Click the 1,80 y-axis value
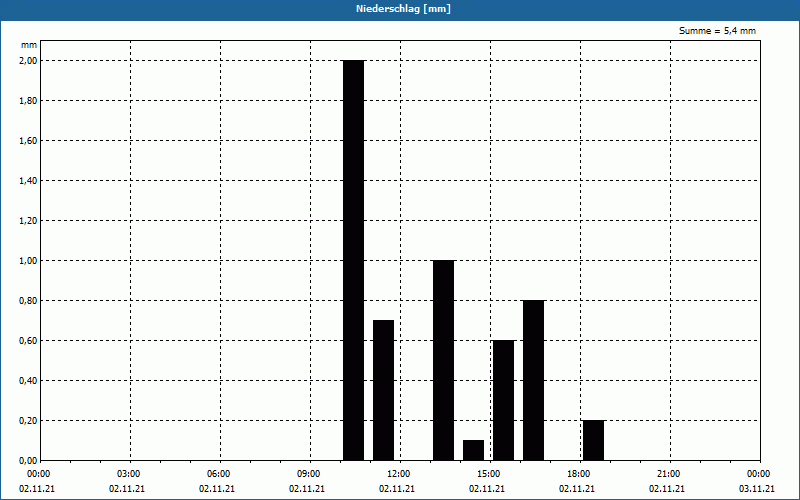Viewport: 800px width, 500px height. [x=28, y=101]
